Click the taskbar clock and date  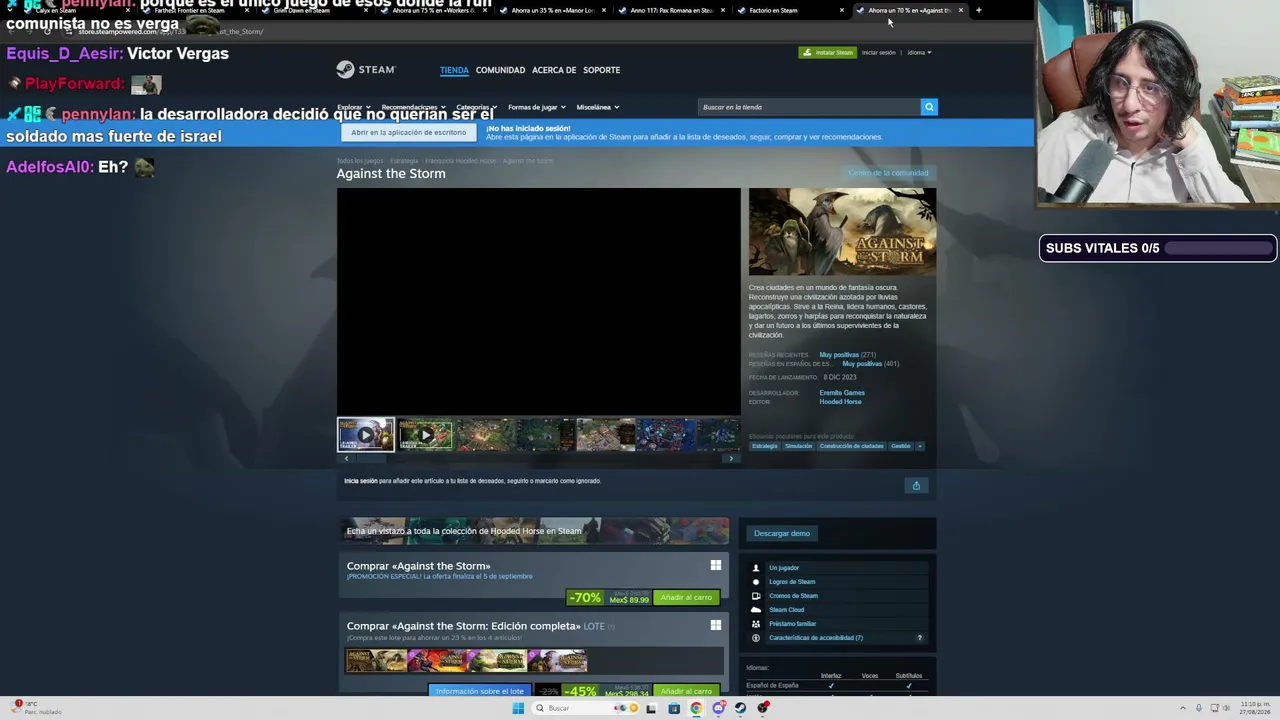[x=1255, y=709]
